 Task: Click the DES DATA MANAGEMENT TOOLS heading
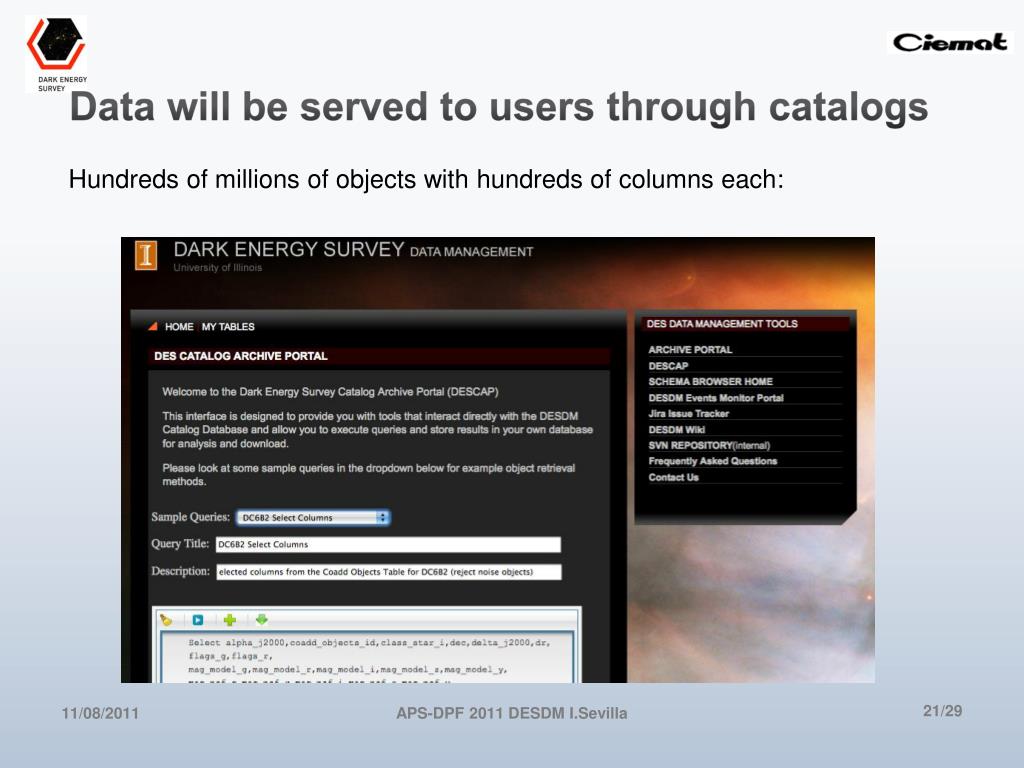pos(722,324)
